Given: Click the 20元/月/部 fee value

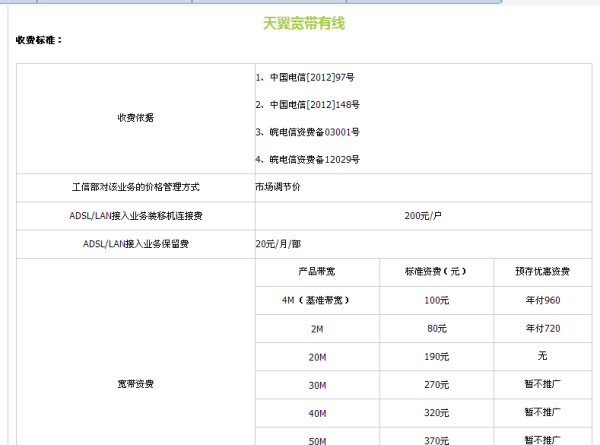Looking at the screenshot, I should (x=278, y=244).
